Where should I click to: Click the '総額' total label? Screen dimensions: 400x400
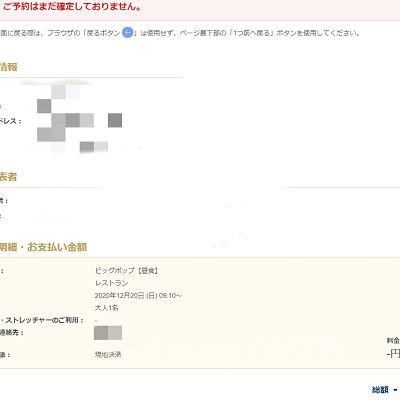[x=380, y=389]
